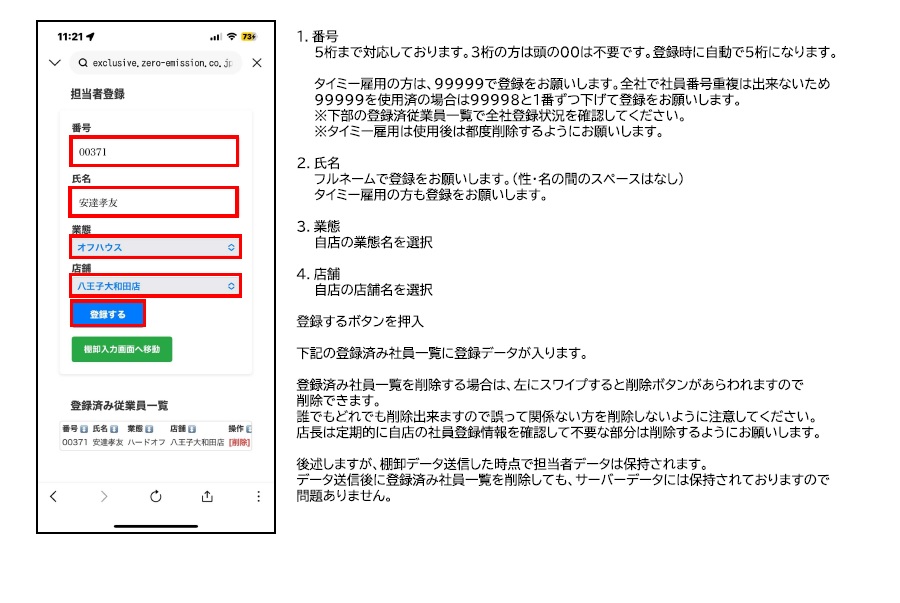Tap the browser forward arrow

(x=104, y=496)
